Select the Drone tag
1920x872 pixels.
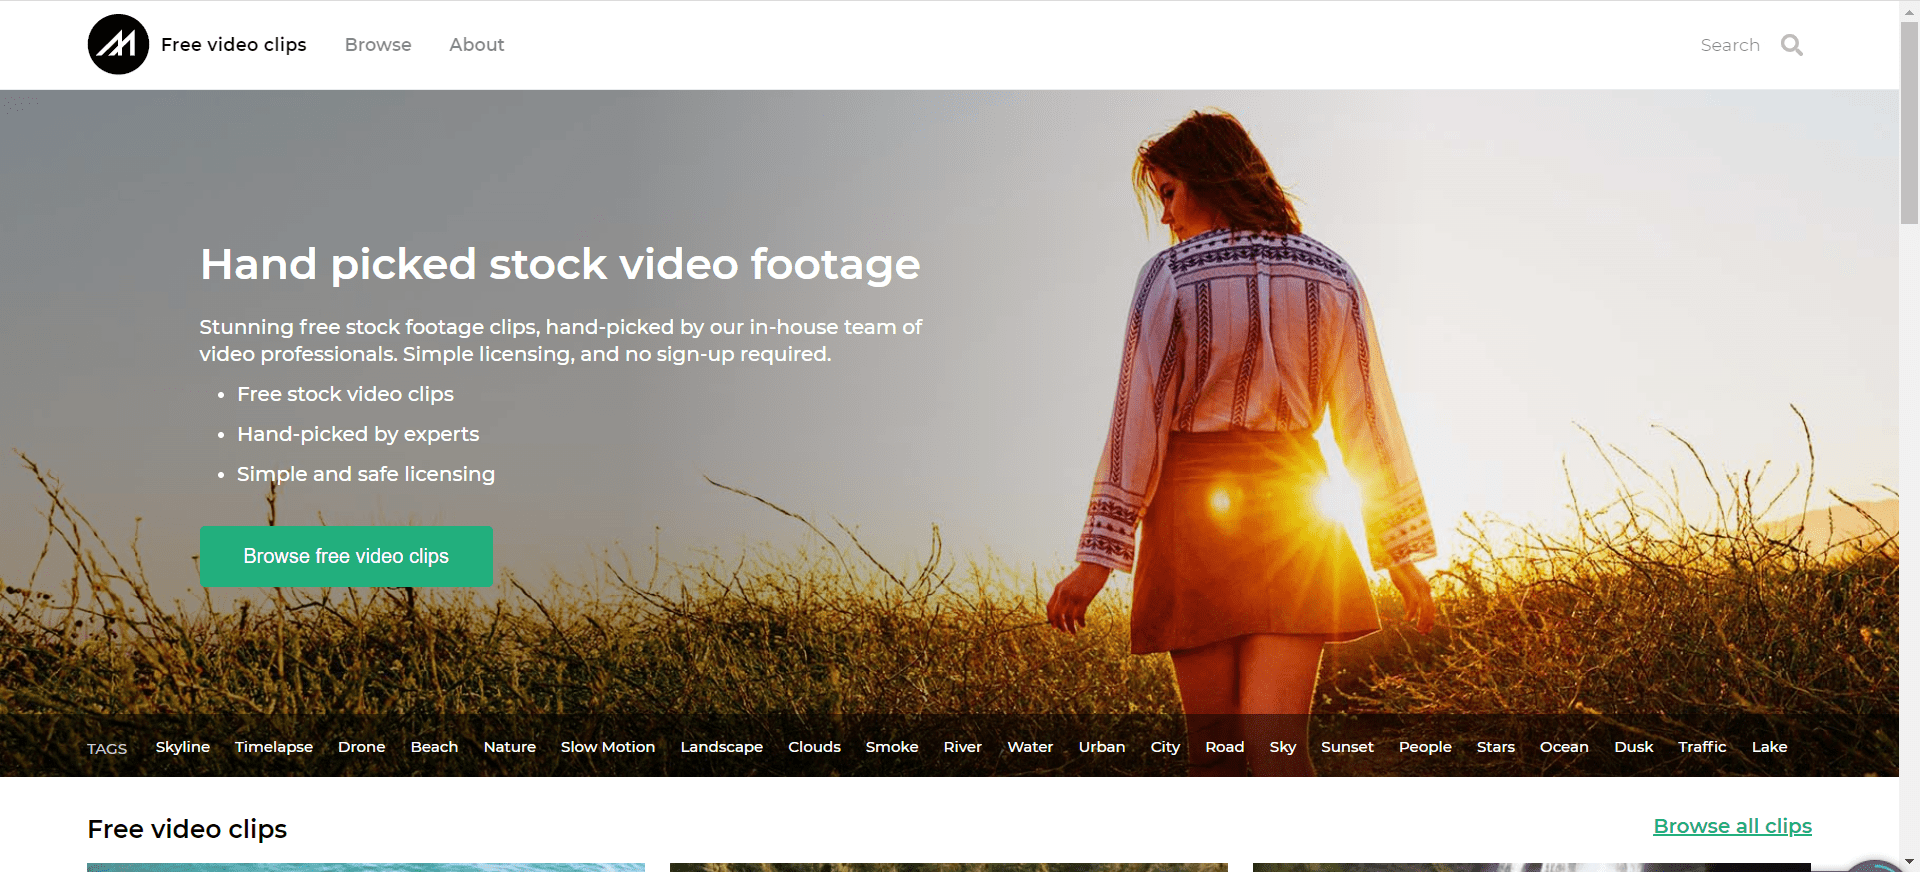tap(361, 747)
